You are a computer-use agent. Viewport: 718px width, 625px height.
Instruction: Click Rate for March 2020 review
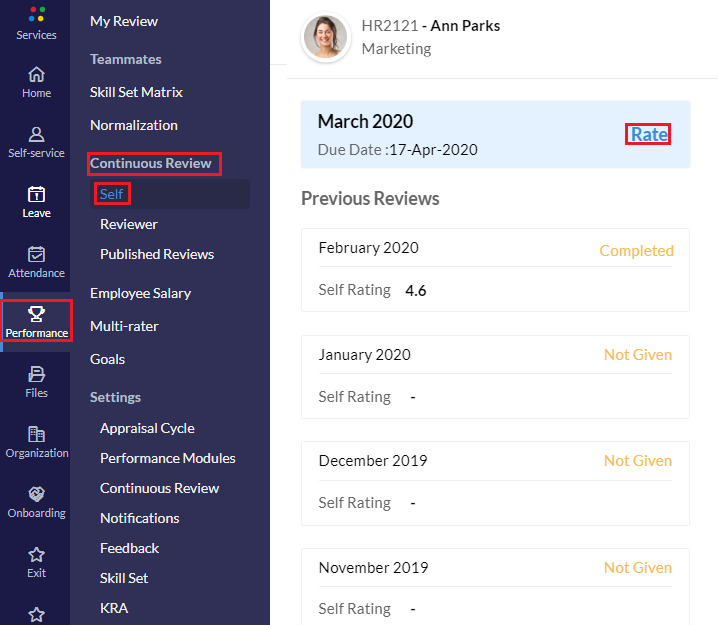pyautogui.click(x=648, y=134)
